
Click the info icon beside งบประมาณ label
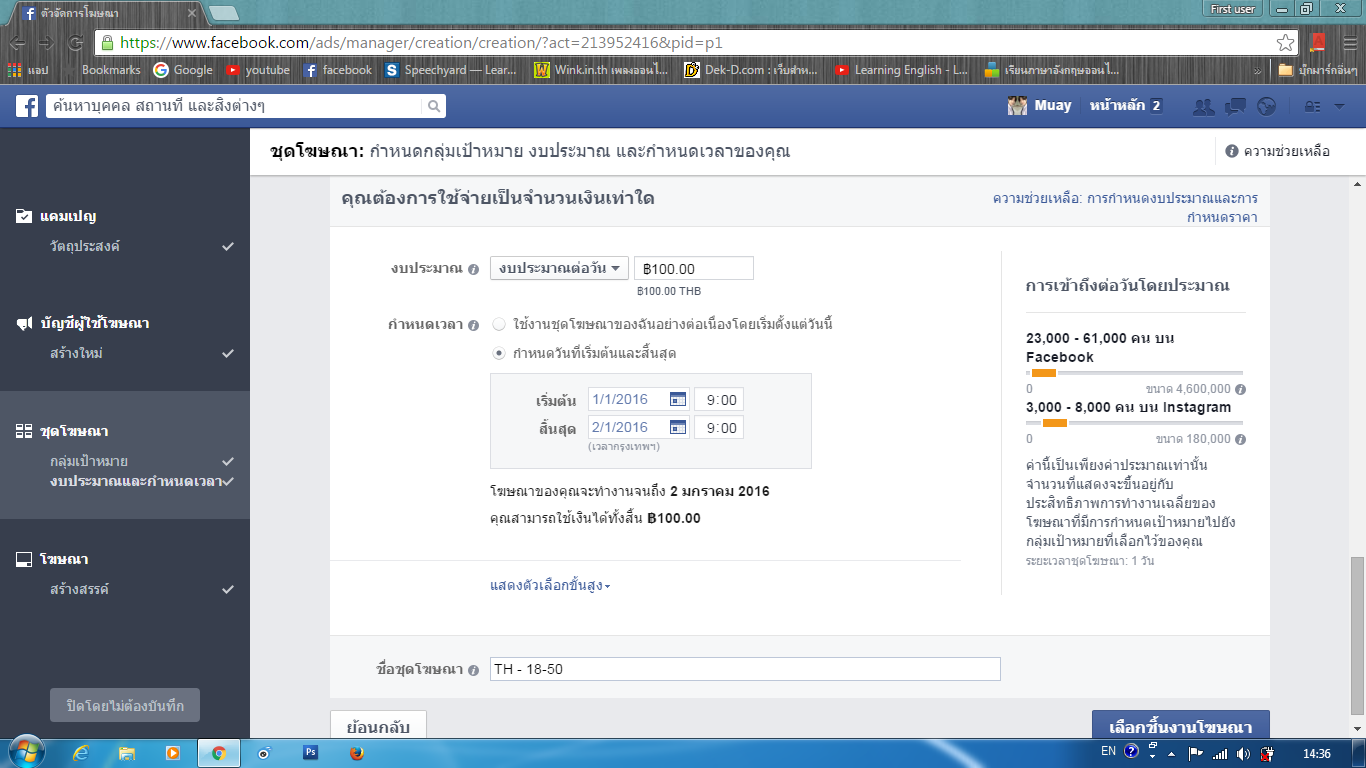tap(473, 269)
